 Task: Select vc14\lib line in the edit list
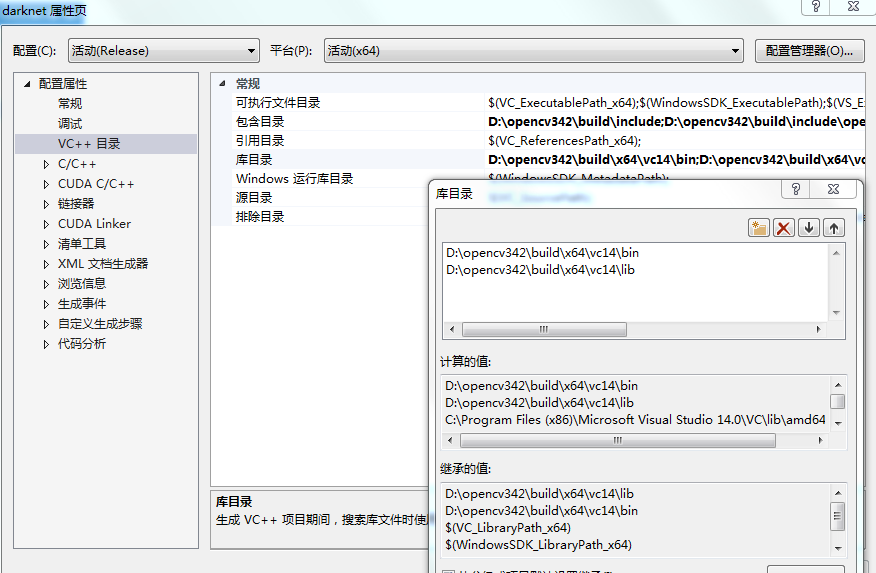pyautogui.click(x=540, y=270)
